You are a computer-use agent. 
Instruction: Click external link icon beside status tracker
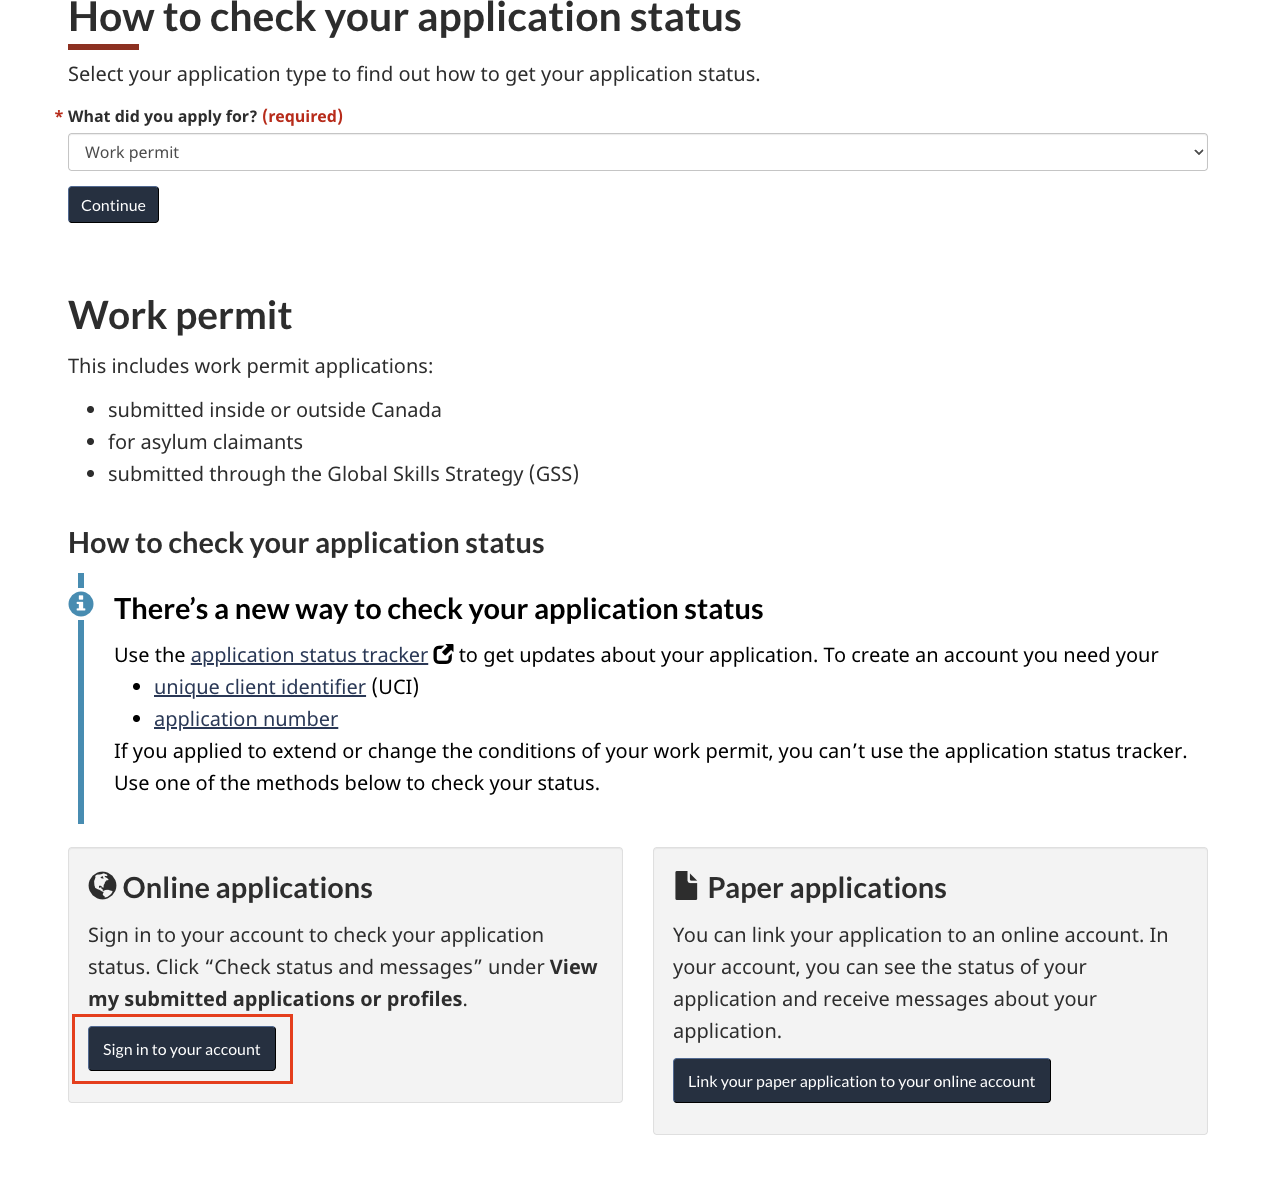pos(443,654)
